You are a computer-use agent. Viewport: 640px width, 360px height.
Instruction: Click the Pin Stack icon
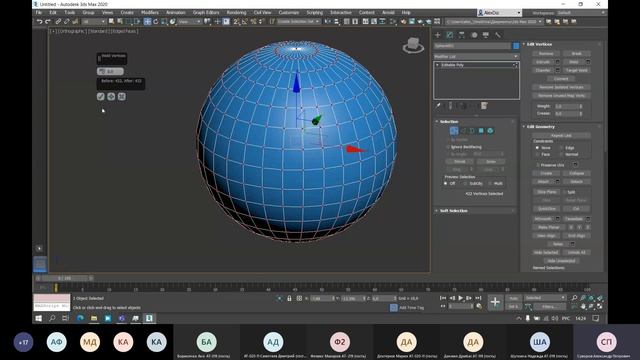439,106
